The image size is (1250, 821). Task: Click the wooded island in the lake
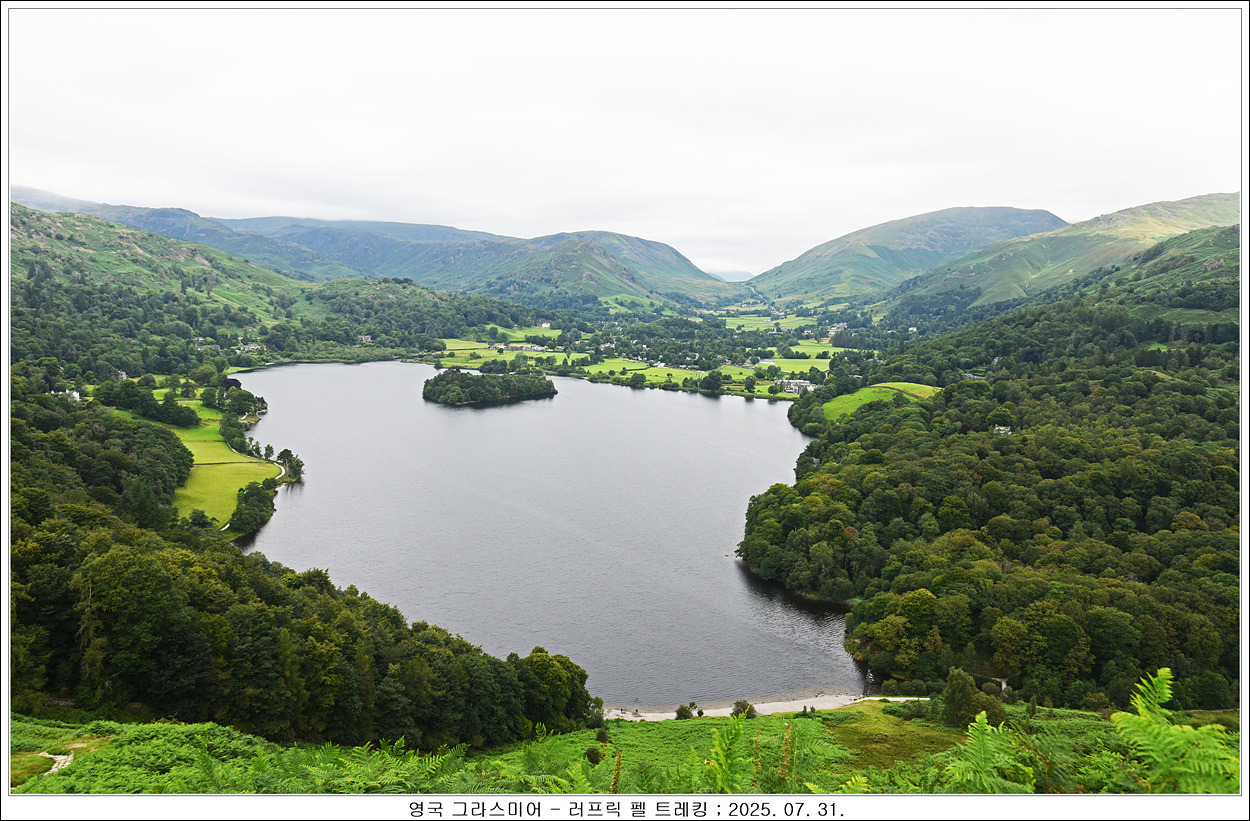(489, 387)
